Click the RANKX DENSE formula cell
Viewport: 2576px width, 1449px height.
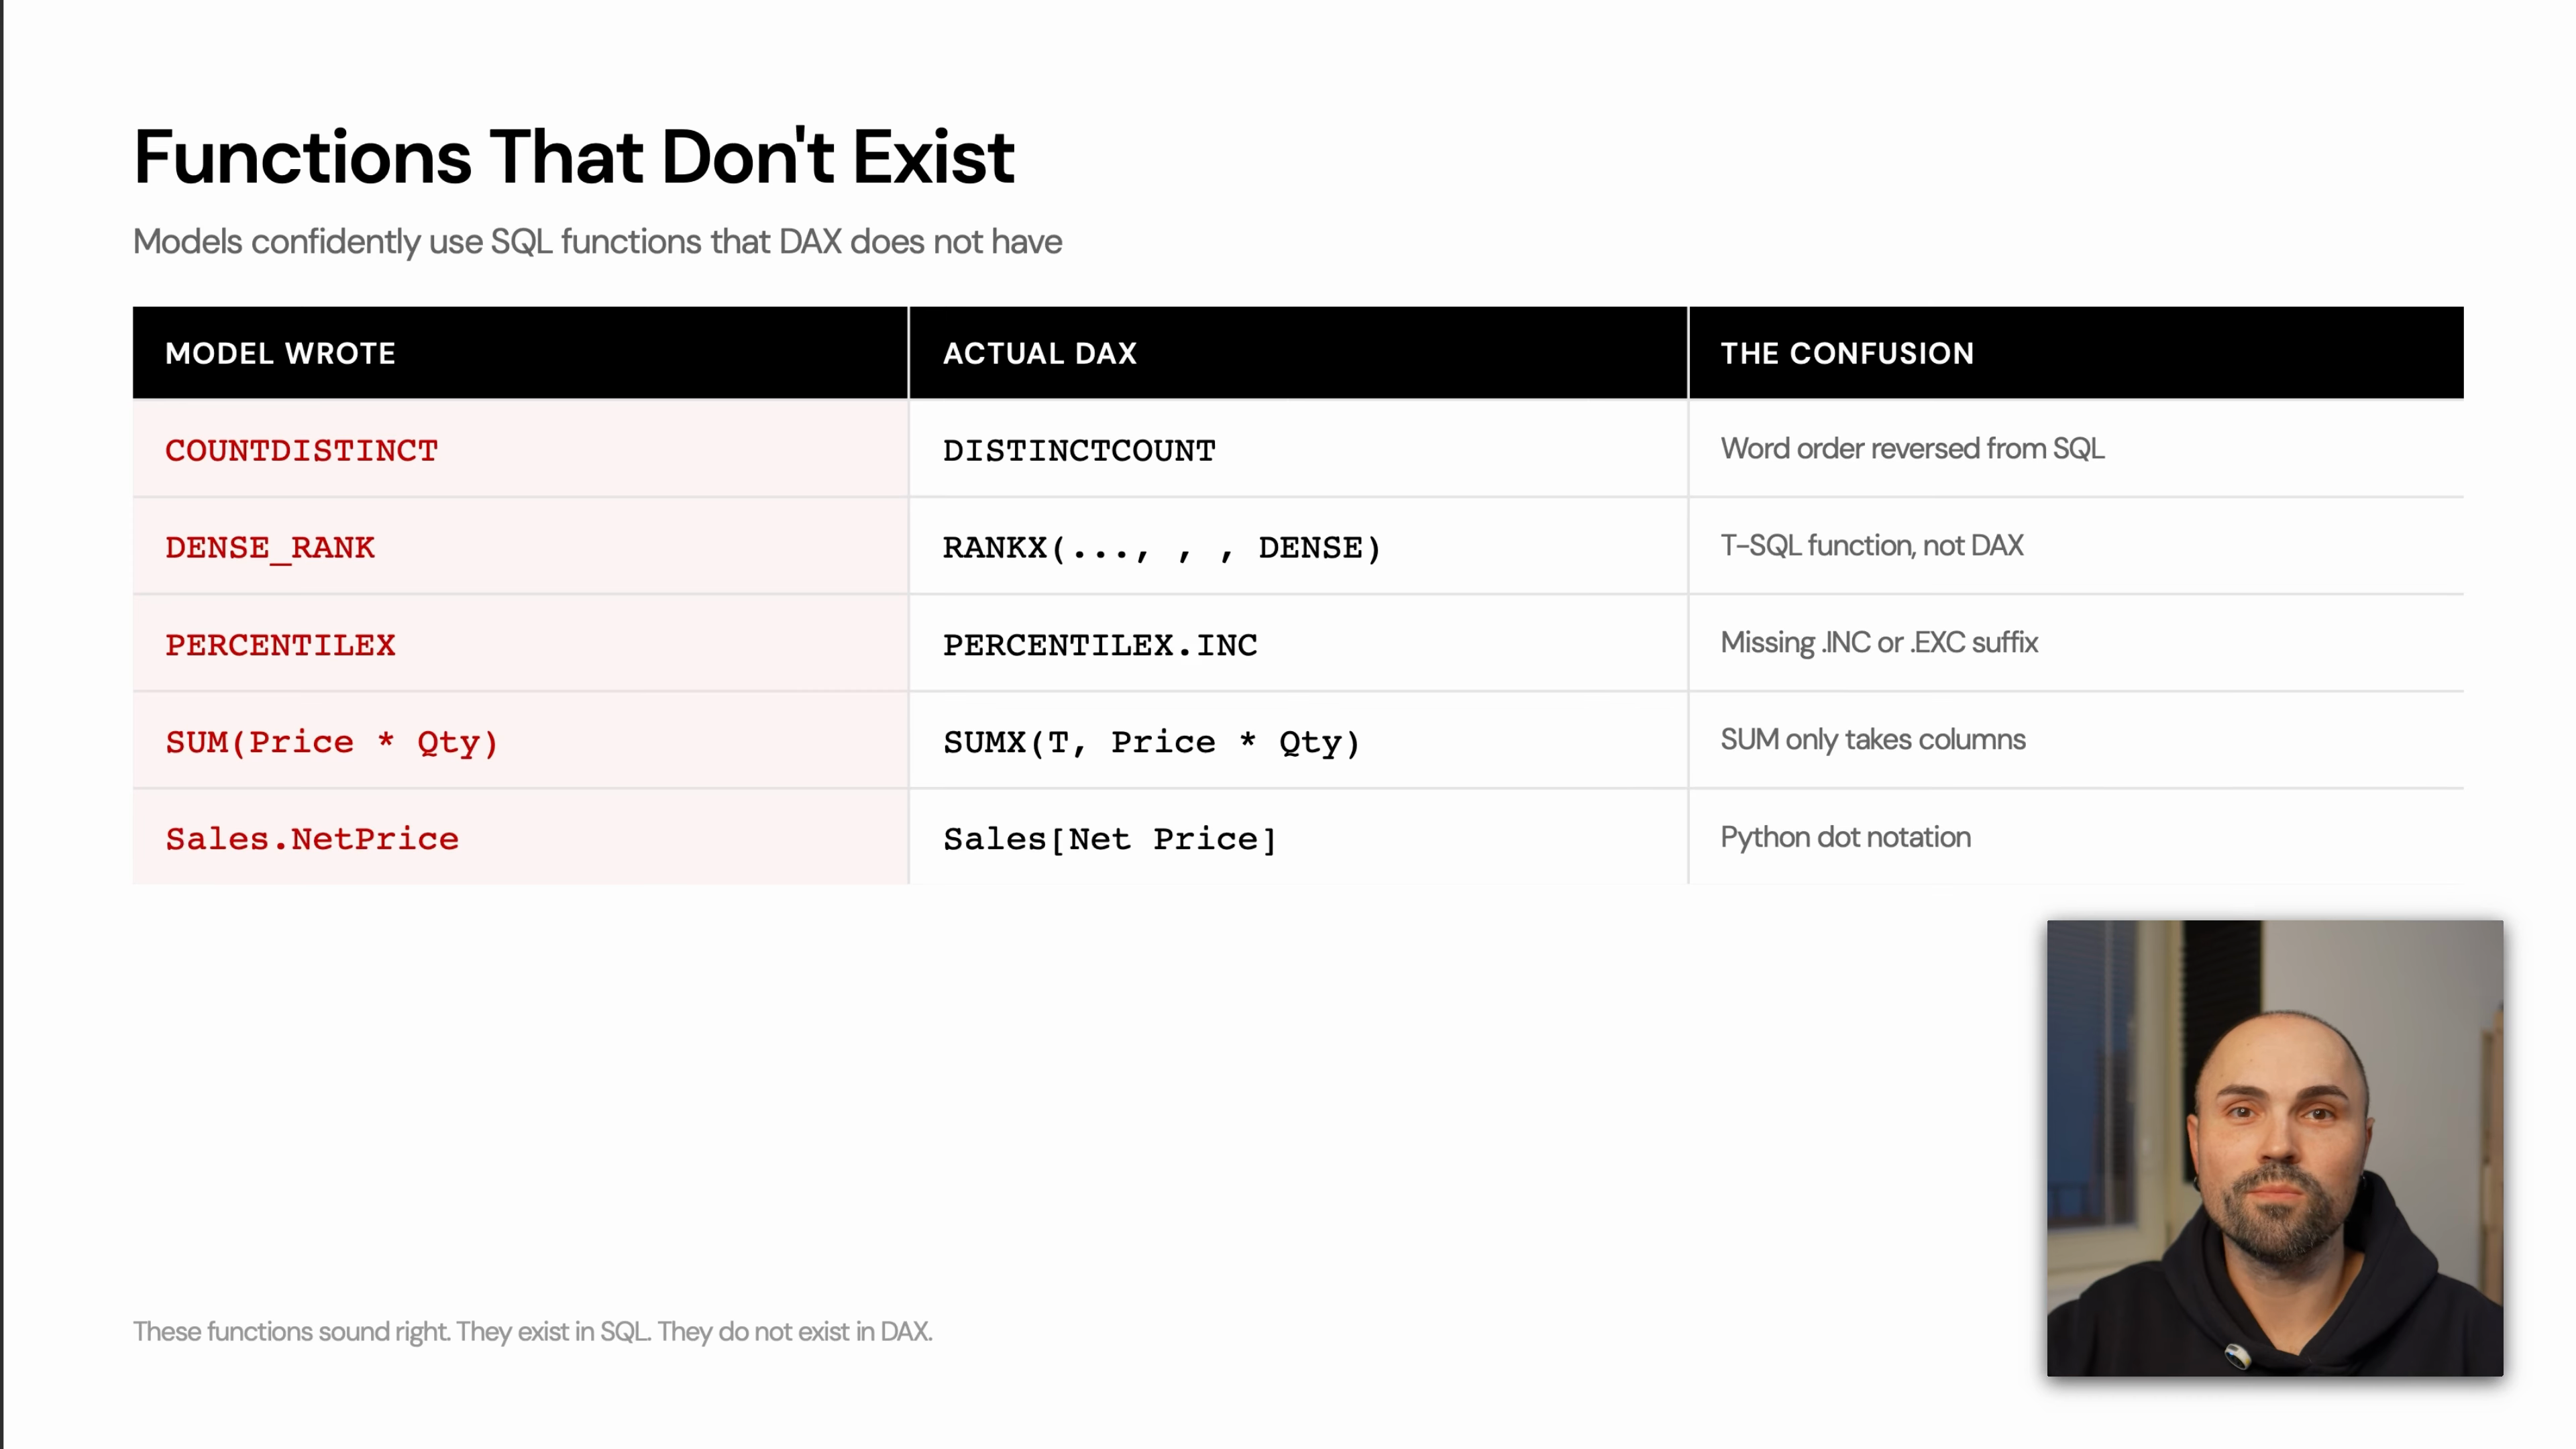click(x=1161, y=547)
